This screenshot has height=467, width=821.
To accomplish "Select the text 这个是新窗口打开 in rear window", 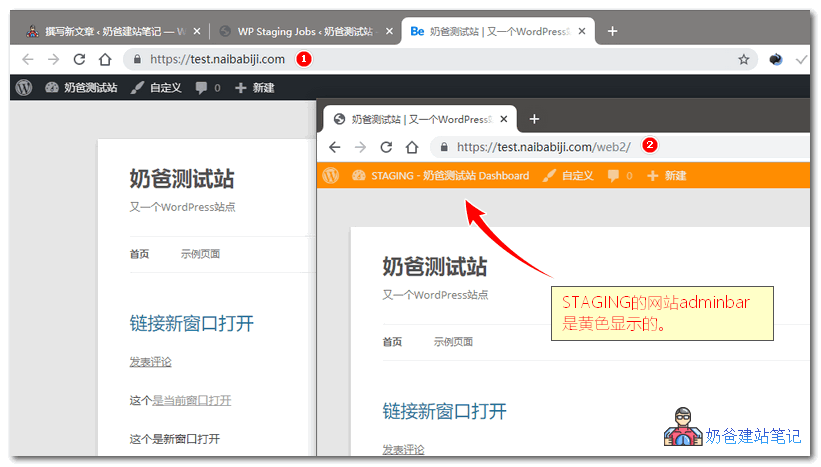I will (174, 439).
